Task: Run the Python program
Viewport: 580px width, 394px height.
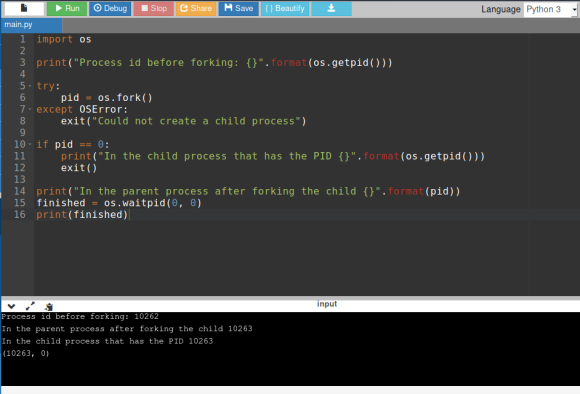Action: [67, 8]
